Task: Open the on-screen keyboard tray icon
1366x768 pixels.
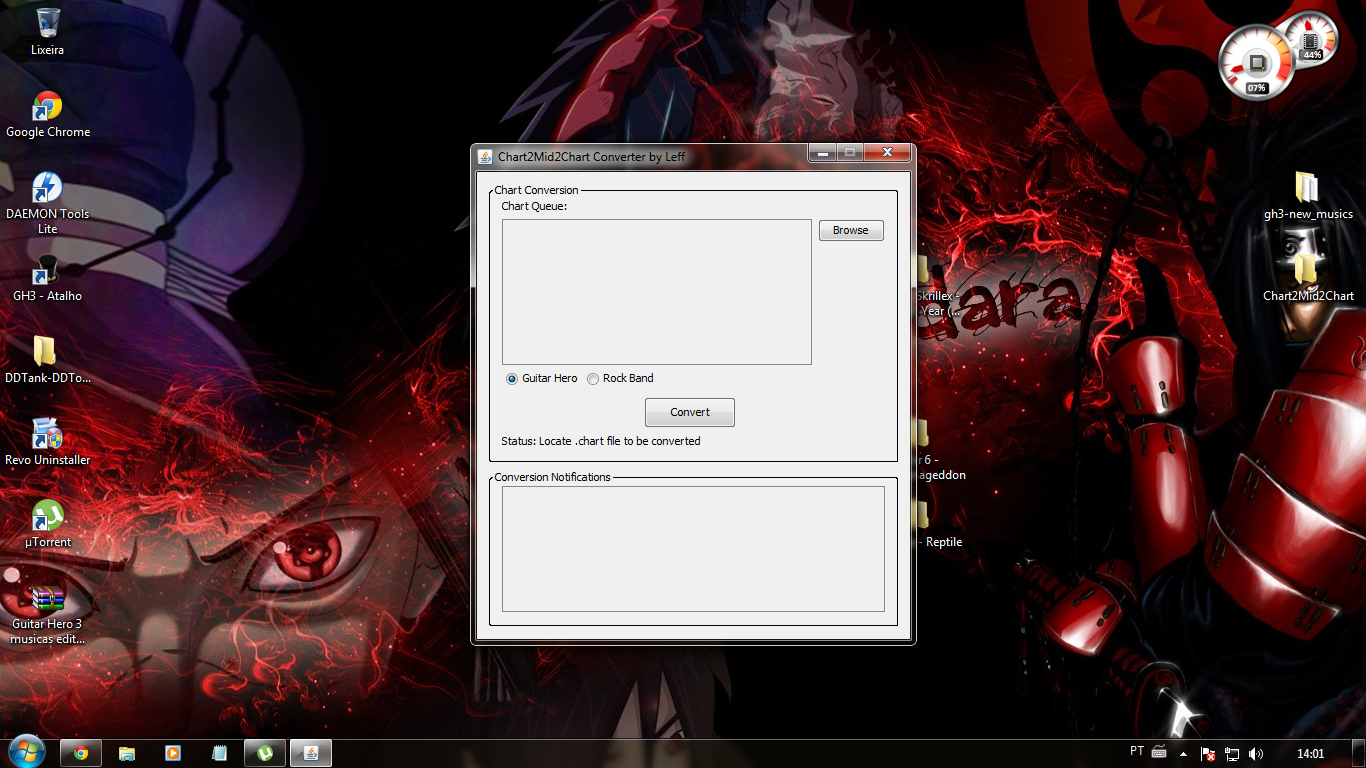Action: (1159, 752)
